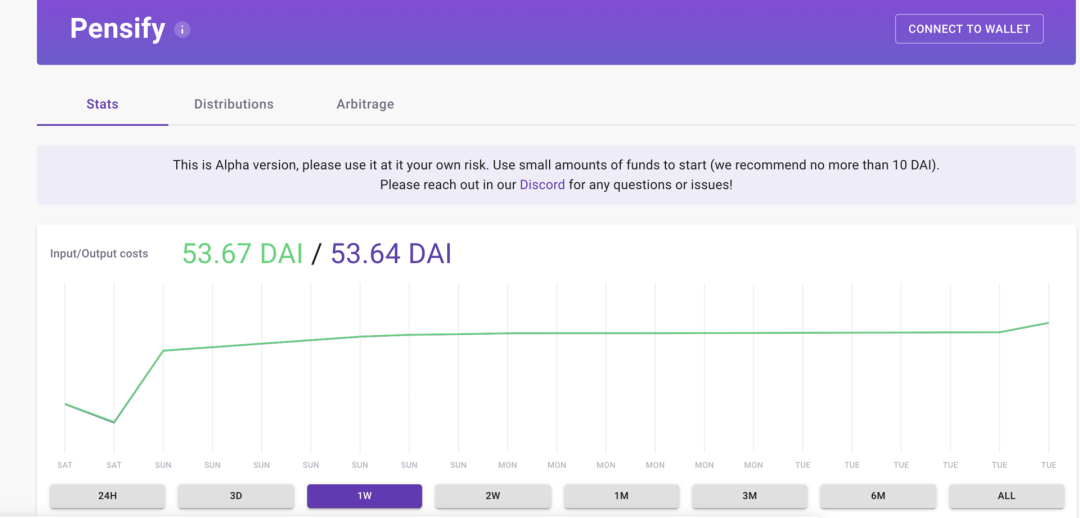Select the 1M time range
This screenshot has height=518, width=1080.
click(x=621, y=495)
